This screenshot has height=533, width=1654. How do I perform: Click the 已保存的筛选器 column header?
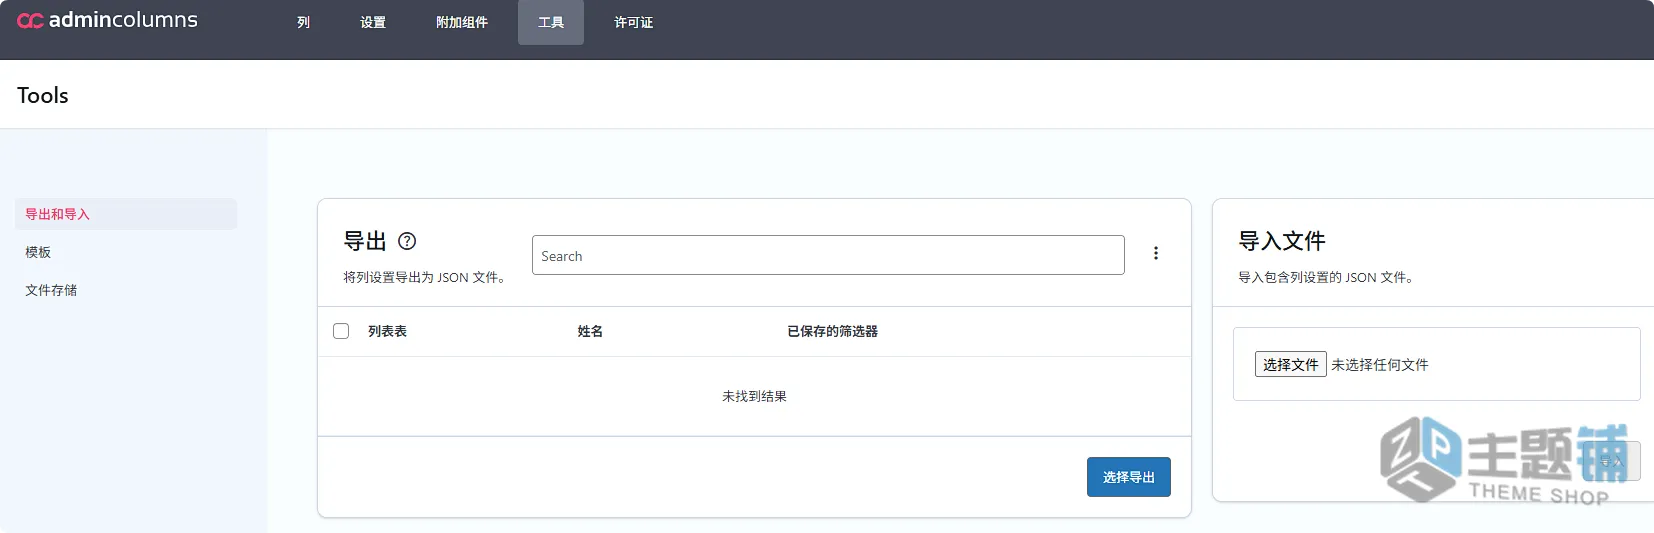tap(832, 331)
